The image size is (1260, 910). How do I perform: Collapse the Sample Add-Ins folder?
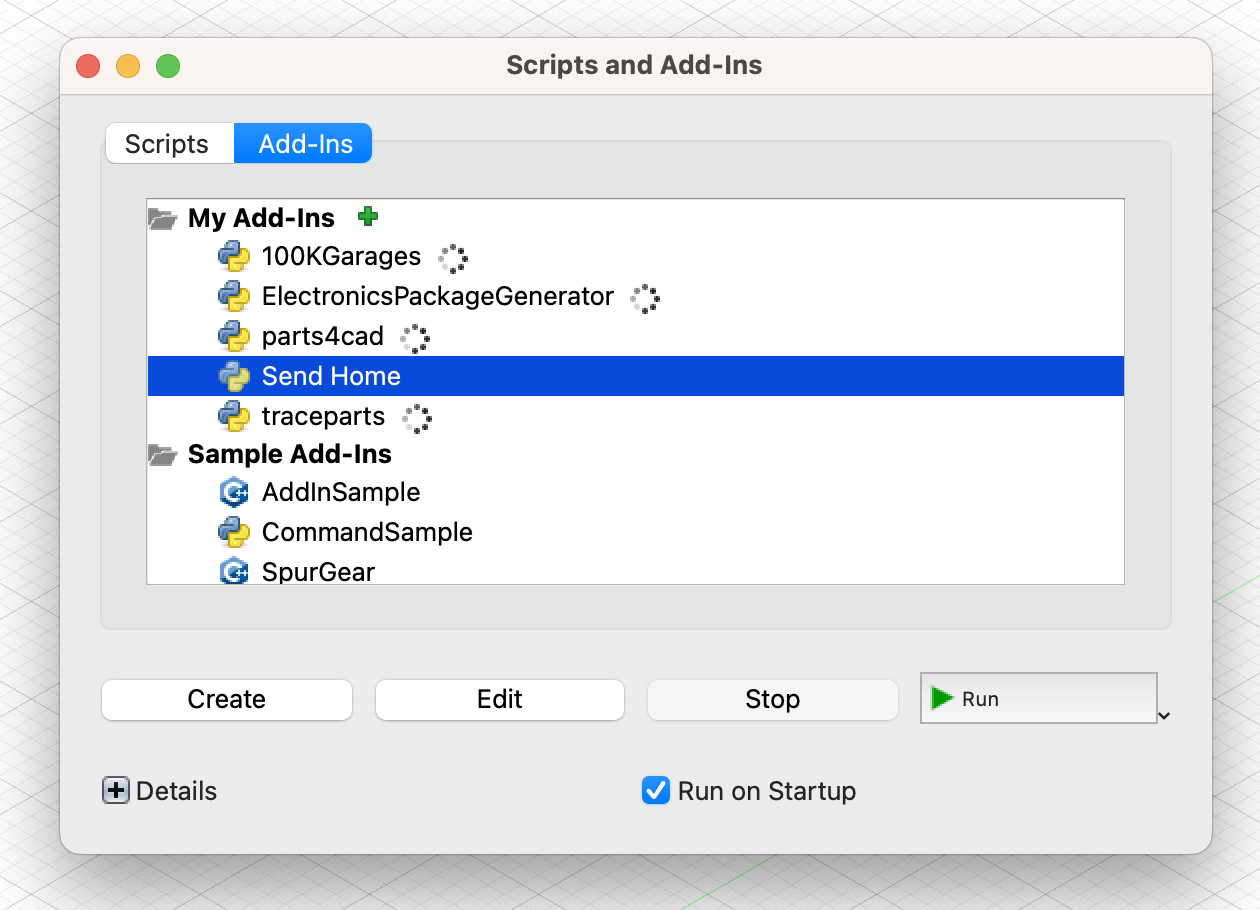(x=162, y=455)
